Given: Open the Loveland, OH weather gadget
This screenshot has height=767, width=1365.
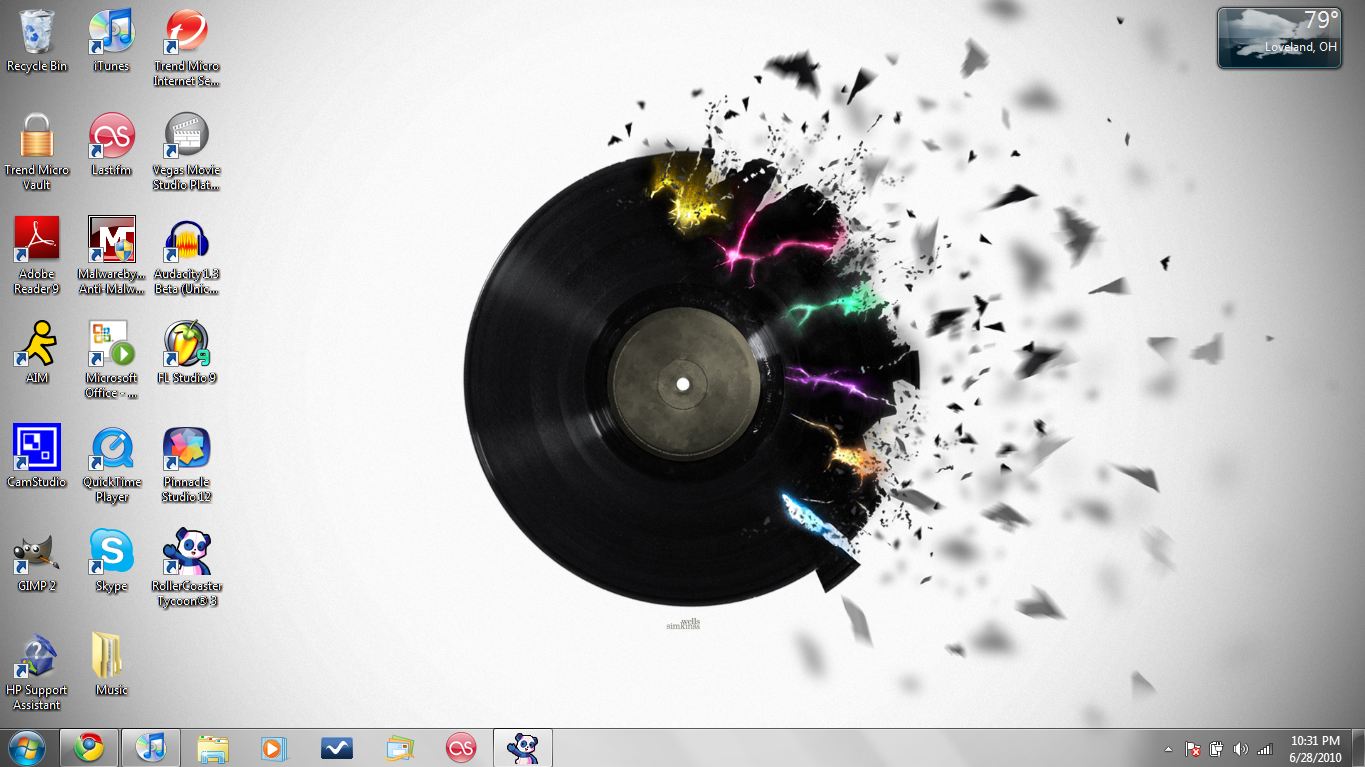Looking at the screenshot, I should [1279, 38].
